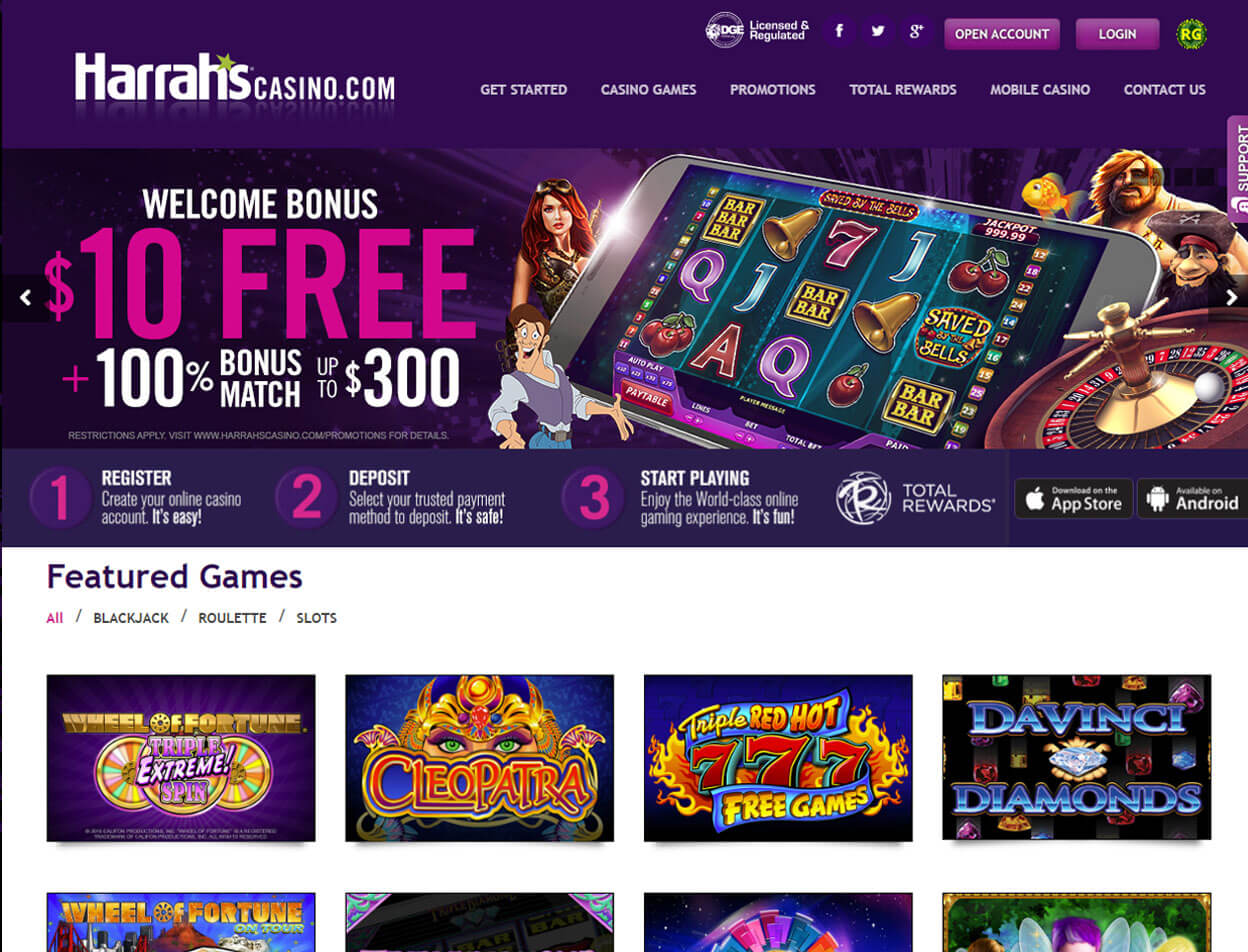Filter featured games by Blackjack
Screen dimensions: 1248x952
coord(131,618)
